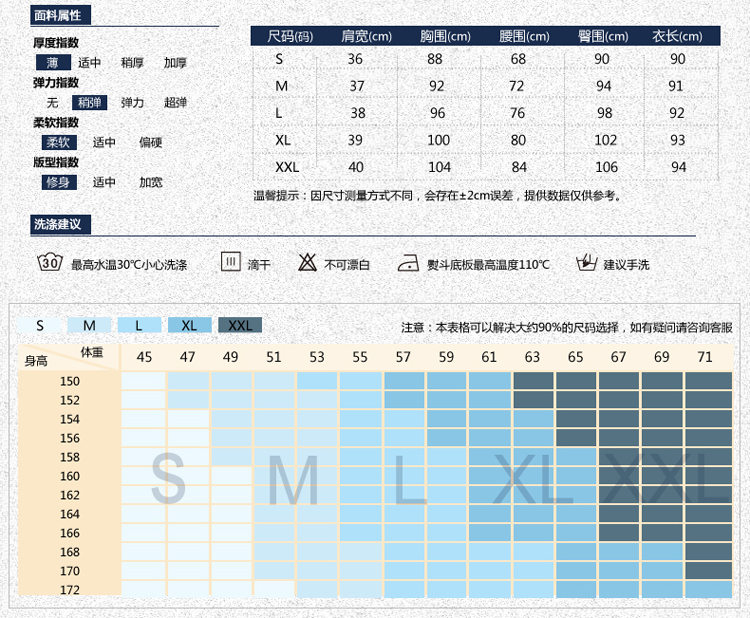Select the 加厚 thickness option
The height and width of the screenshot is (618, 750).
175,62
